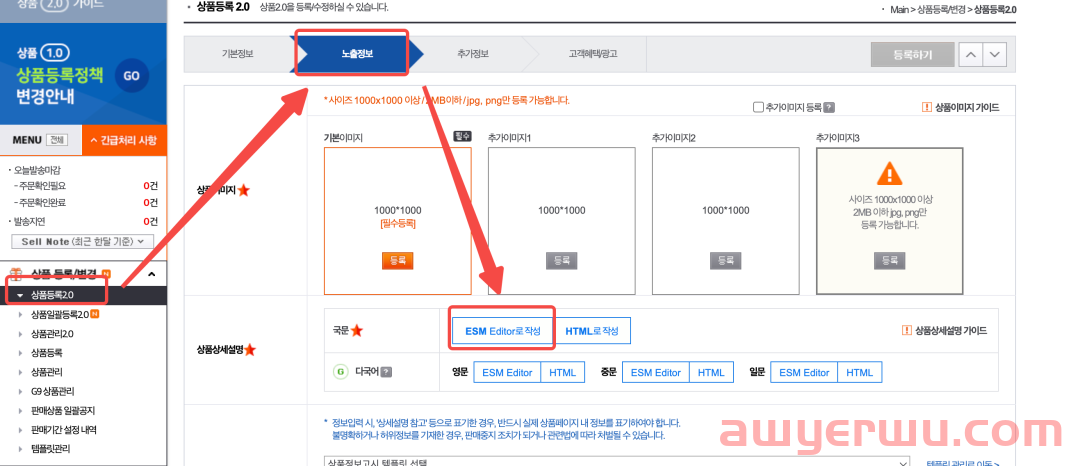
Task: Click 일문 HTML button
Action: pyautogui.click(x=860, y=372)
